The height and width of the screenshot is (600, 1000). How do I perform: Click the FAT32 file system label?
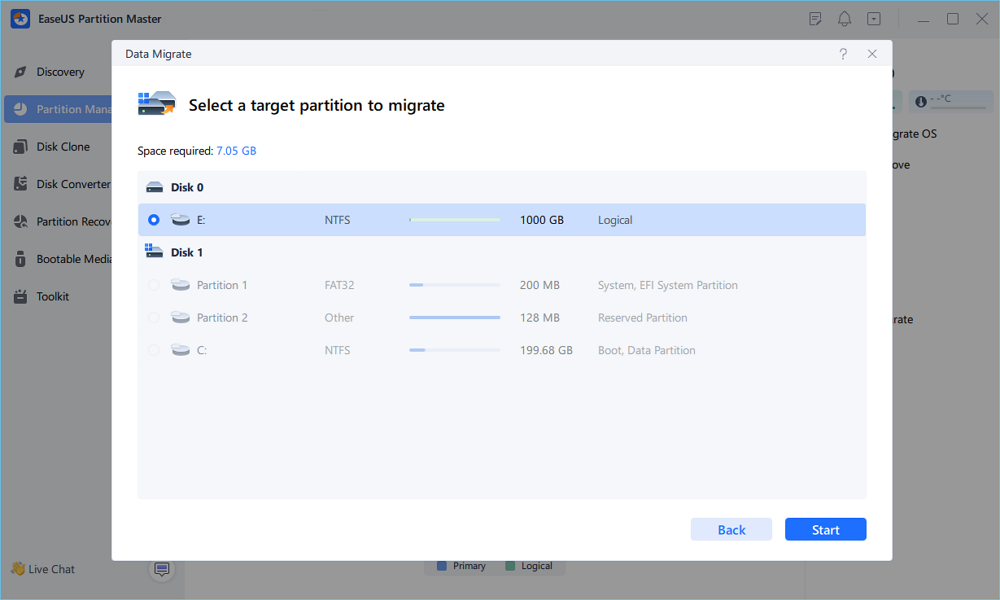pos(339,285)
